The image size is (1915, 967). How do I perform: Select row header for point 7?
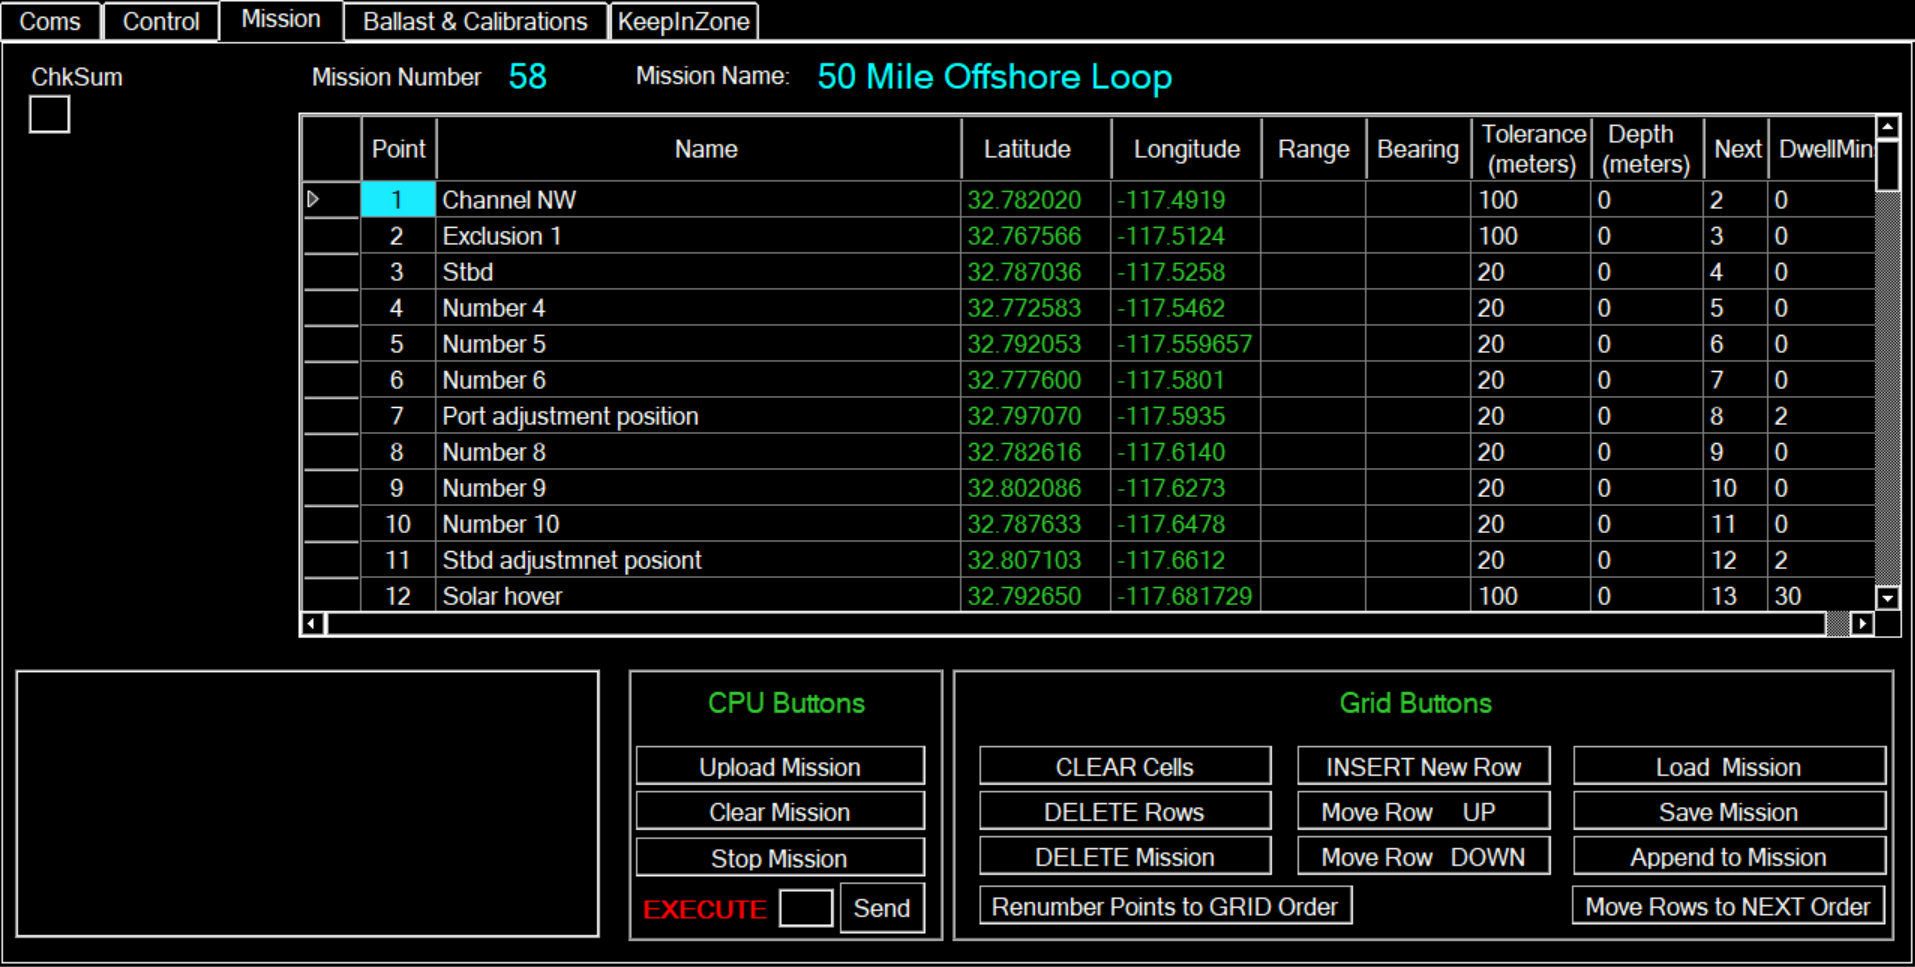[330, 416]
